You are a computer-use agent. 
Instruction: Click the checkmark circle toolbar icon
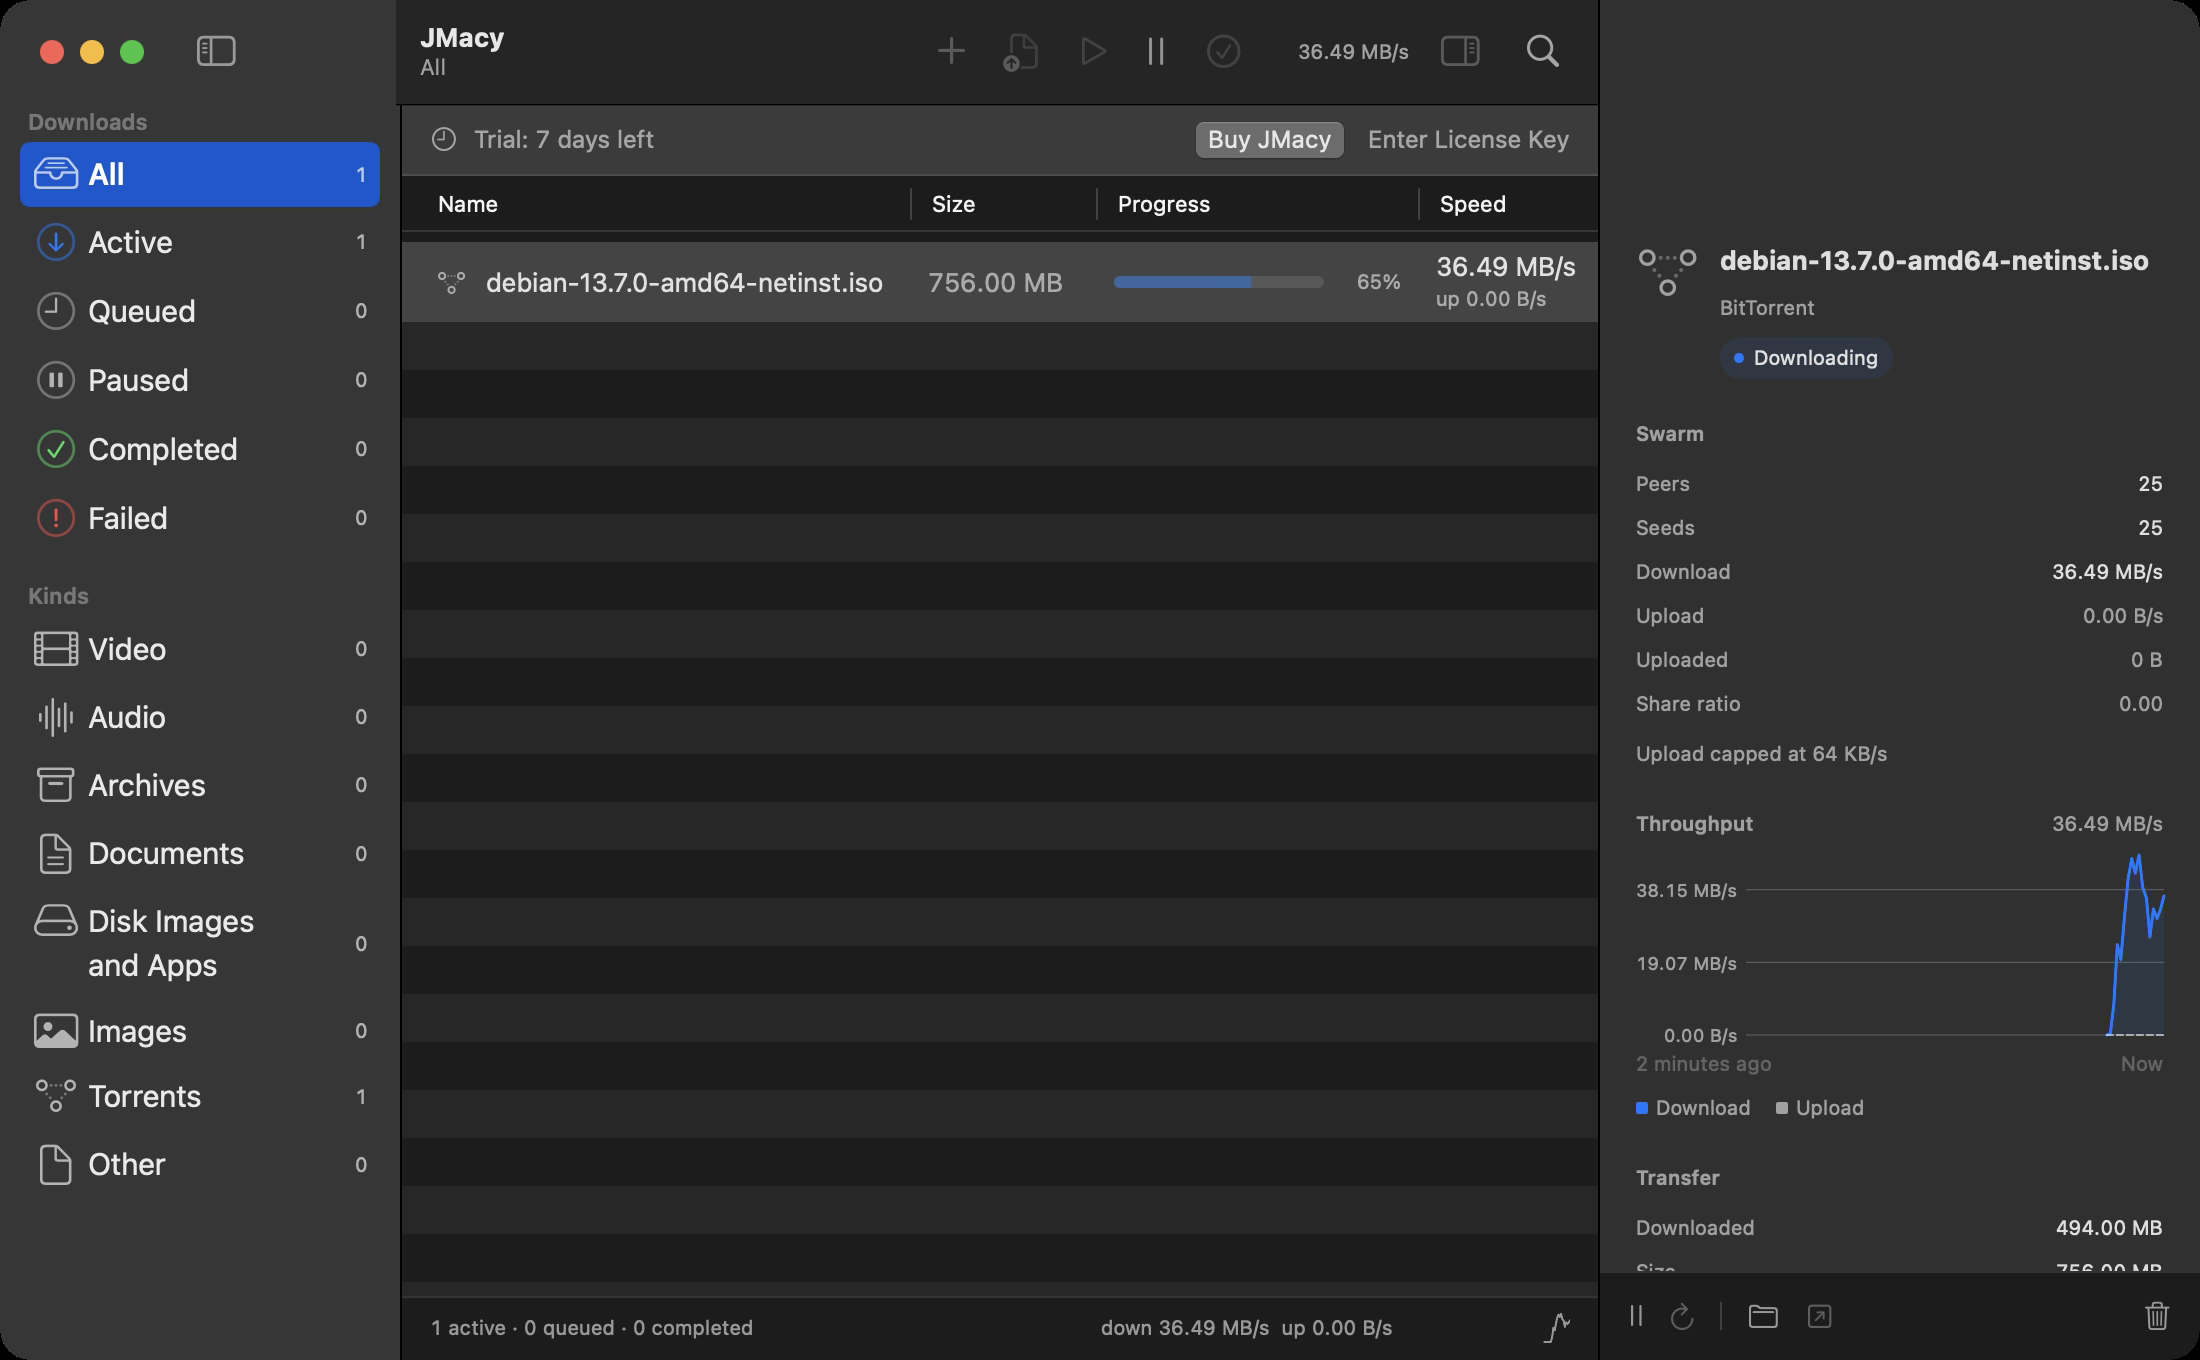tap(1223, 51)
